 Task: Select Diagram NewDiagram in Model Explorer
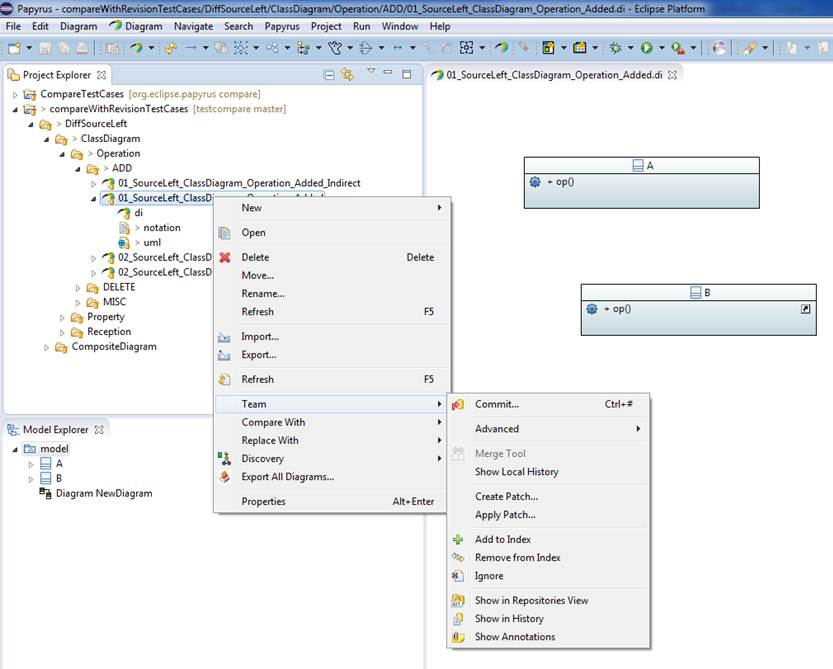(104, 493)
